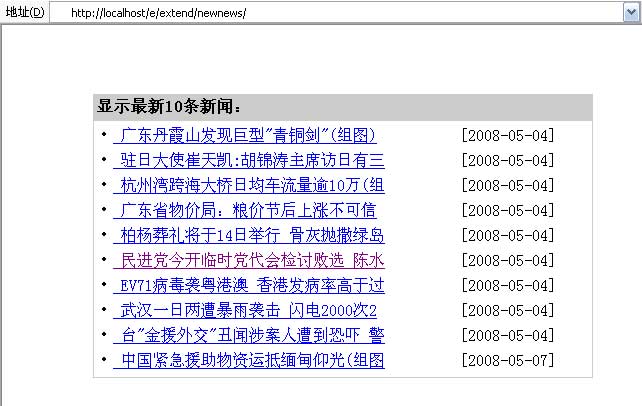Open the 中国紧急援助物资 Myanmar news link

point(249,360)
